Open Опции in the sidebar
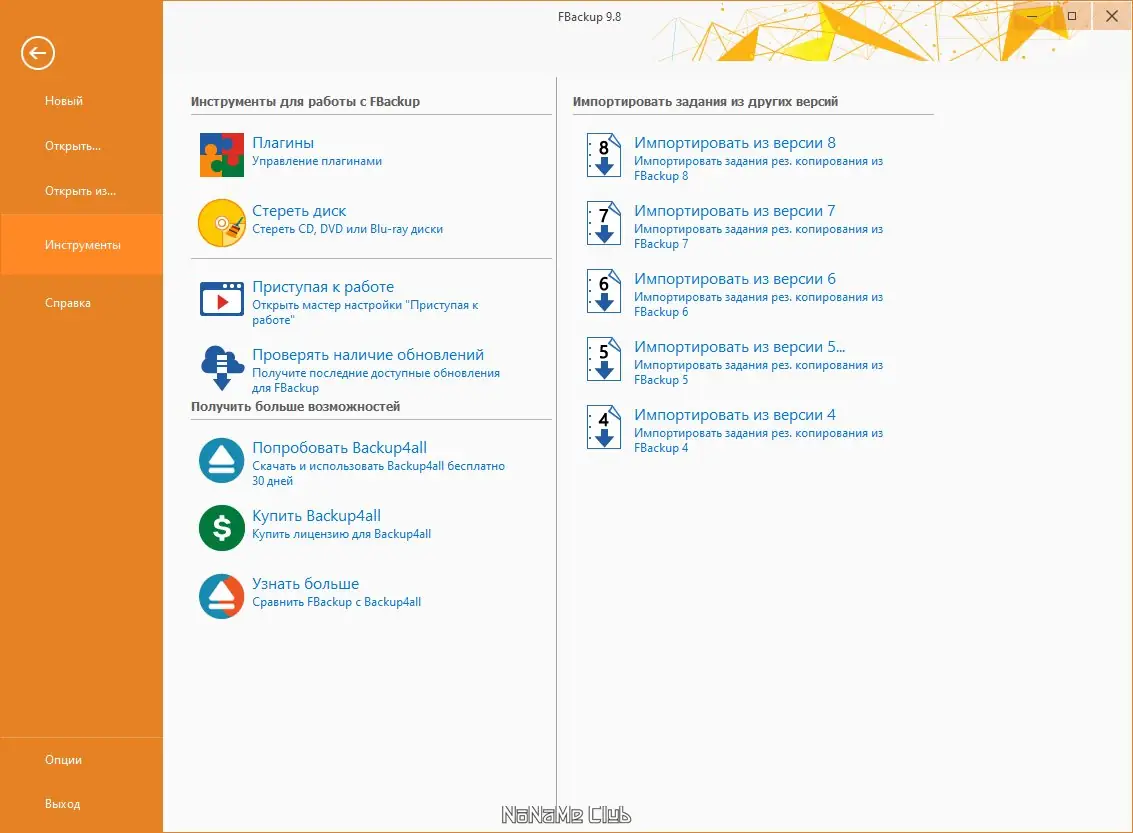The width and height of the screenshot is (1133, 833). pyautogui.click(x=64, y=759)
